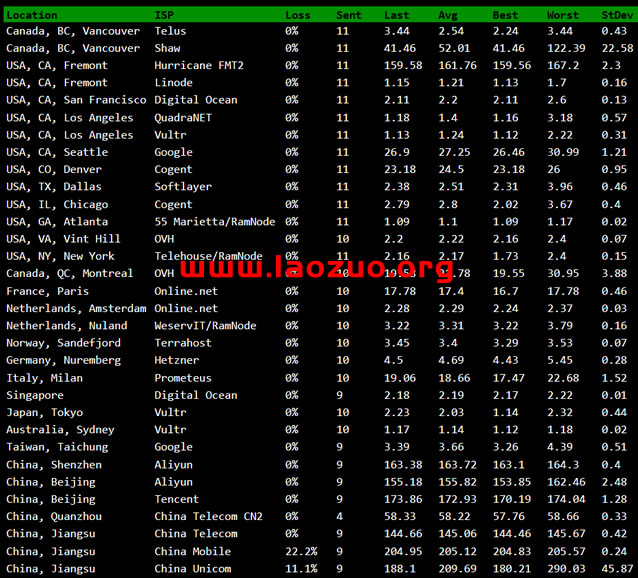Click the Sent column header
The width and height of the screenshot is (638, 578).
[349, 15]
